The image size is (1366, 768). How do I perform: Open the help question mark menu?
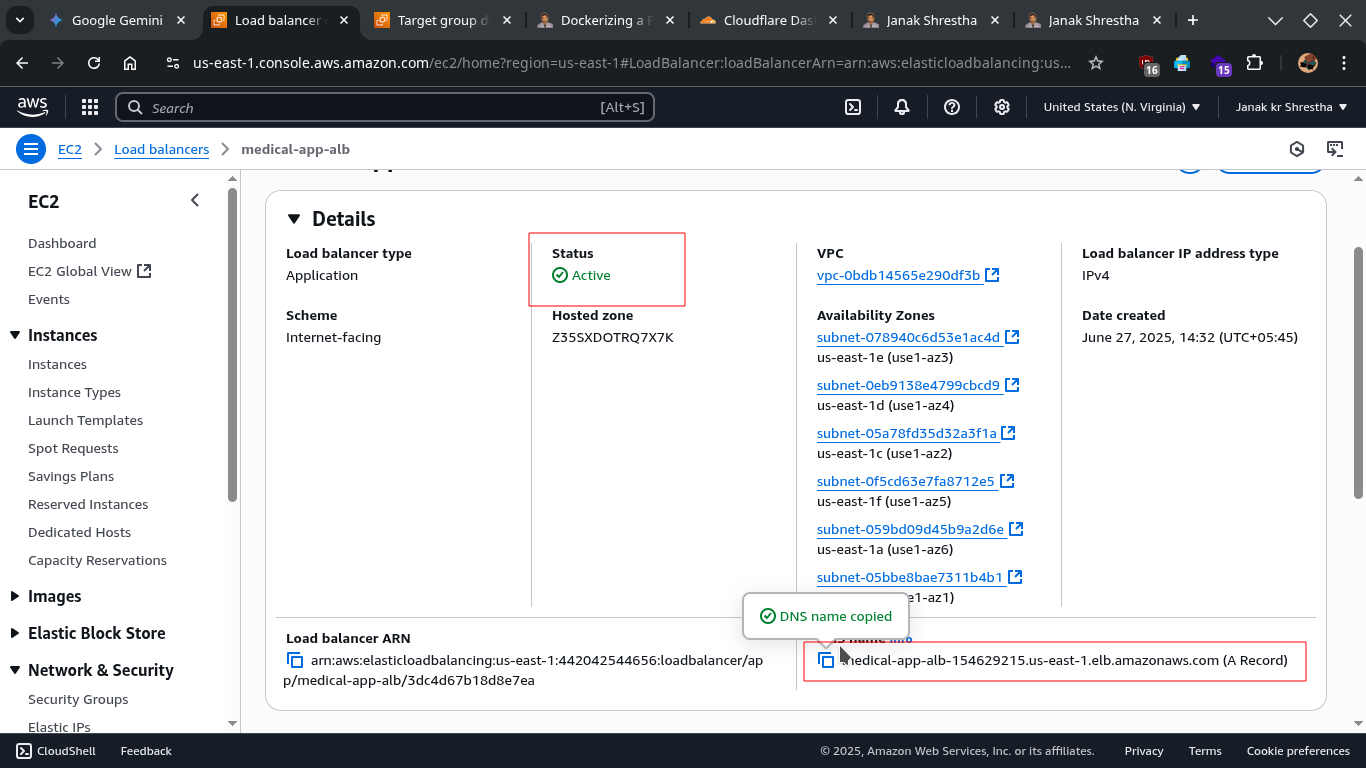coord(952,107)
